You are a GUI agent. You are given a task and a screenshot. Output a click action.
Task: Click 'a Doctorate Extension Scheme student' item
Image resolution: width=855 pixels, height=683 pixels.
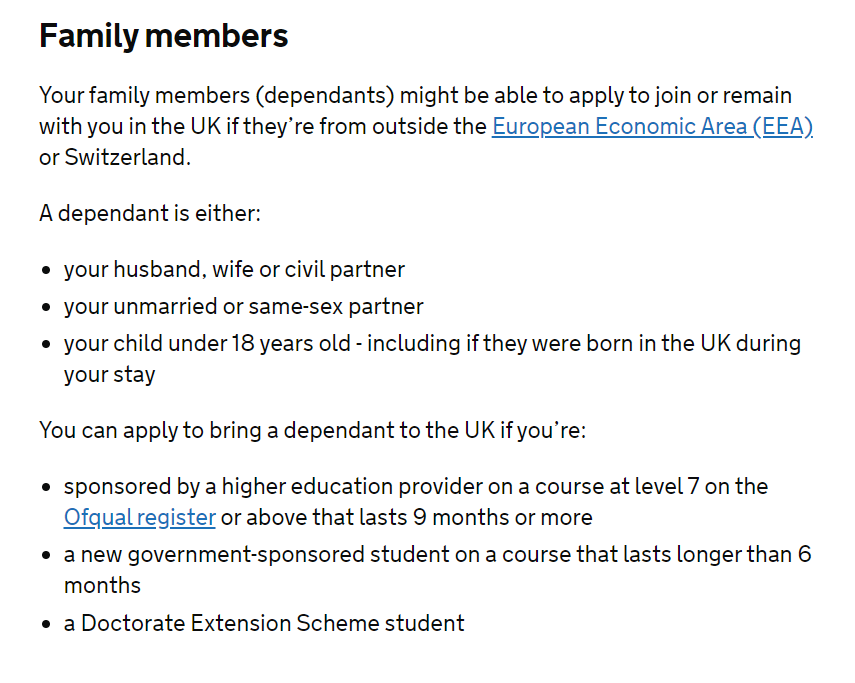[x=264, y=624]
